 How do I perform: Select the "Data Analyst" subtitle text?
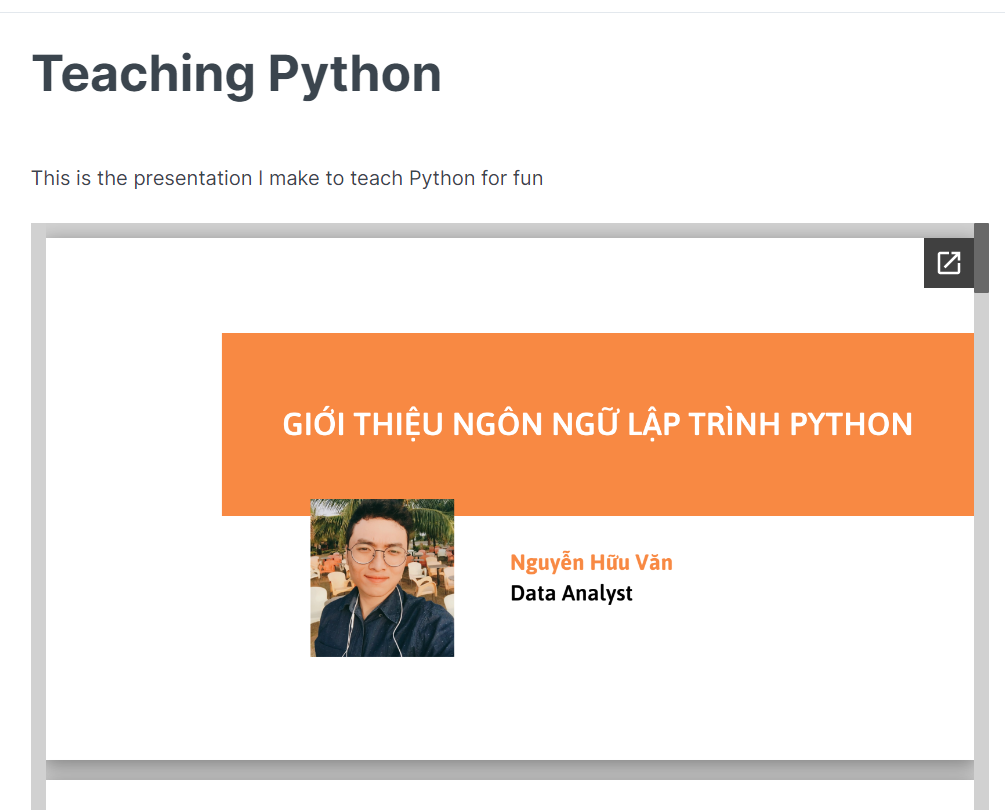pyautogui.click(x=571, y=593)
